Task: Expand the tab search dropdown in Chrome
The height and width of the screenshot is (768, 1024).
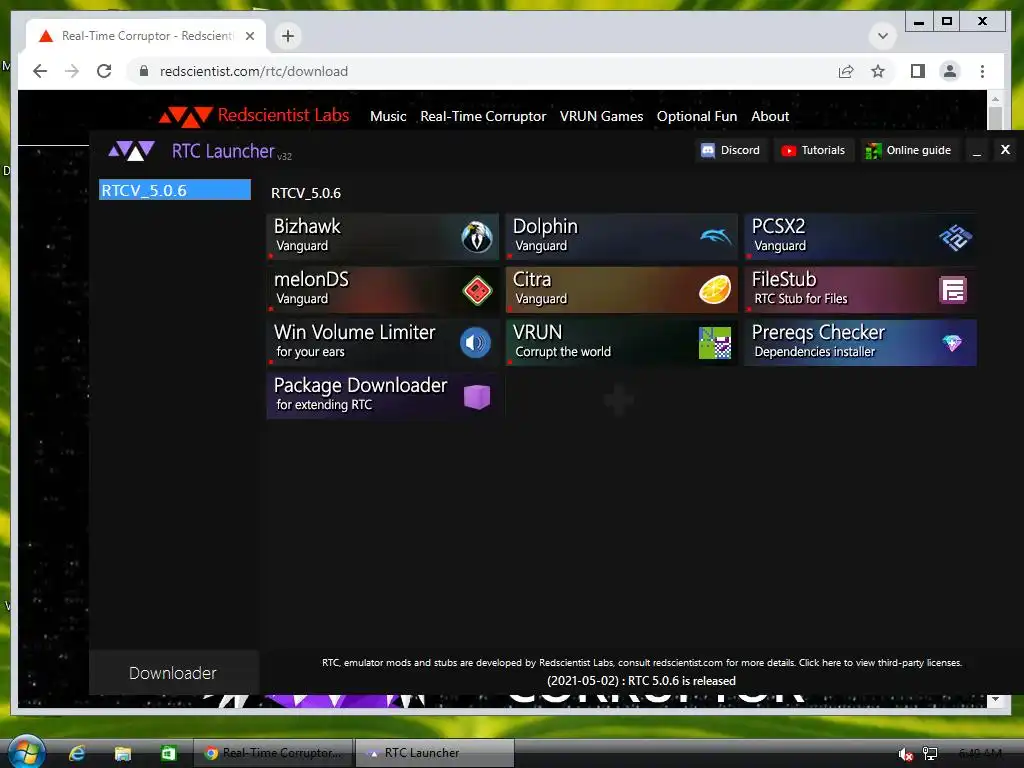Action: tap(883, 36)
